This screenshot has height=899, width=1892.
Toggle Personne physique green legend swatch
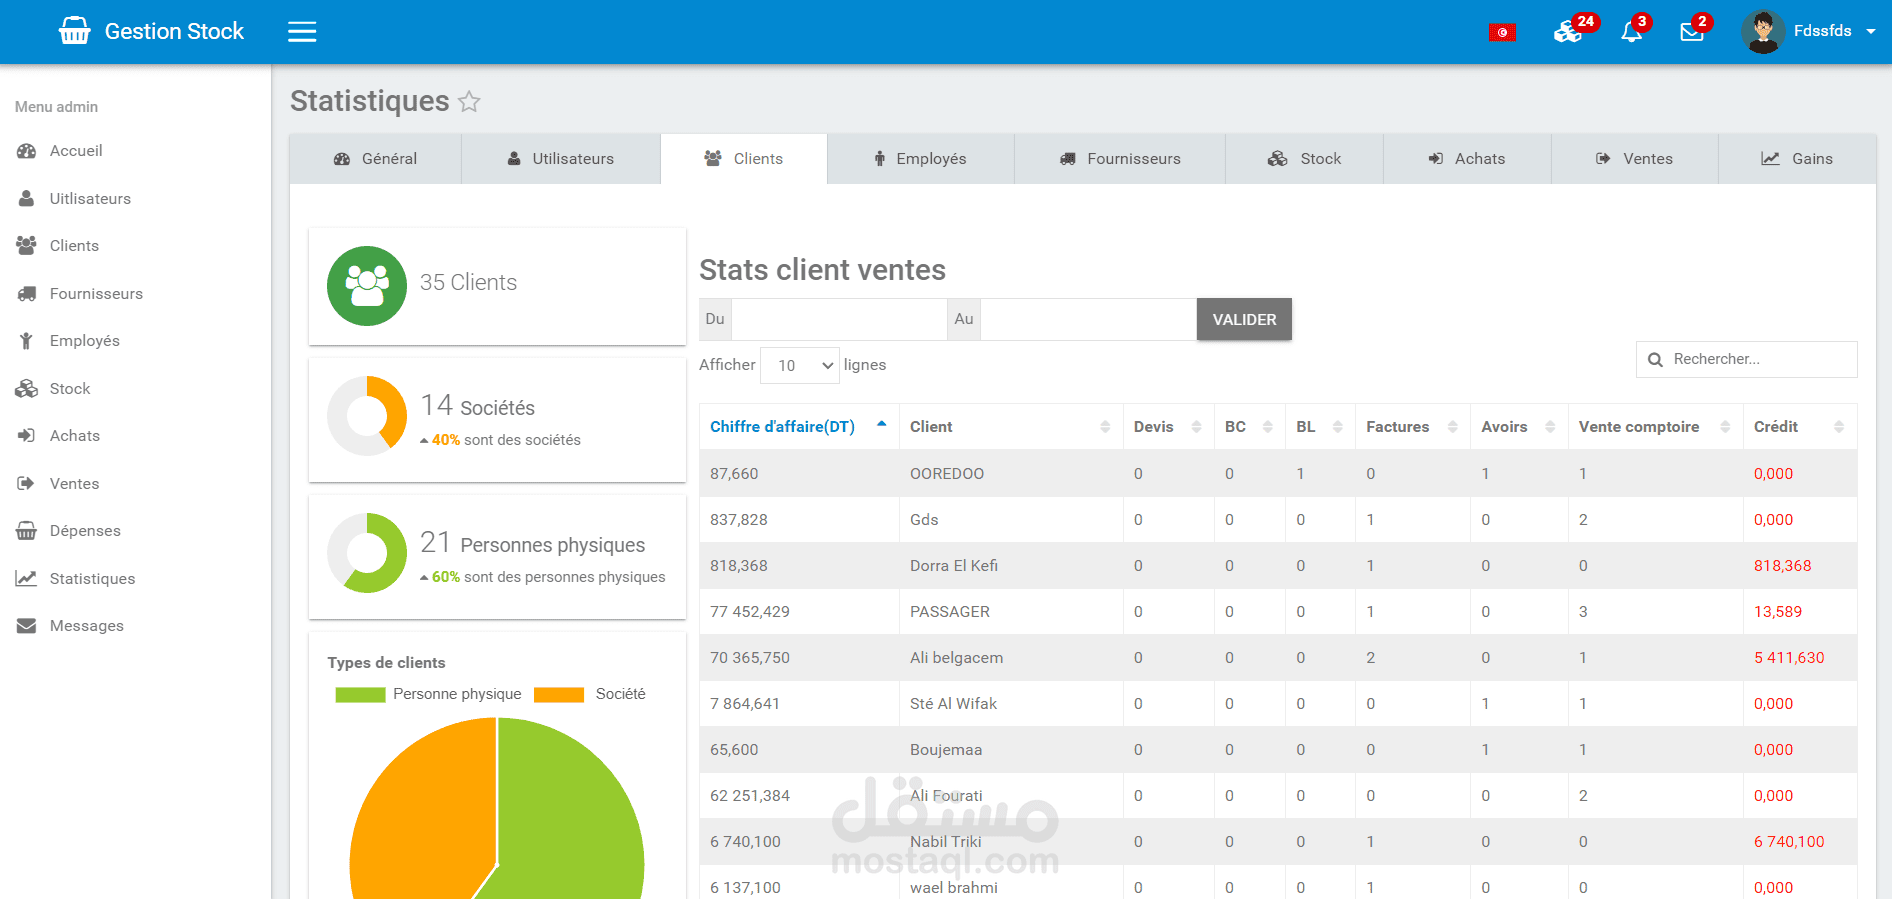coord(361,695)
